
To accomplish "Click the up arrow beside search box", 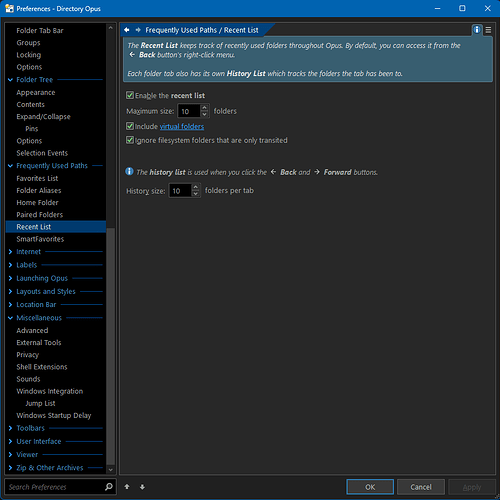I will tap(127, 487).
